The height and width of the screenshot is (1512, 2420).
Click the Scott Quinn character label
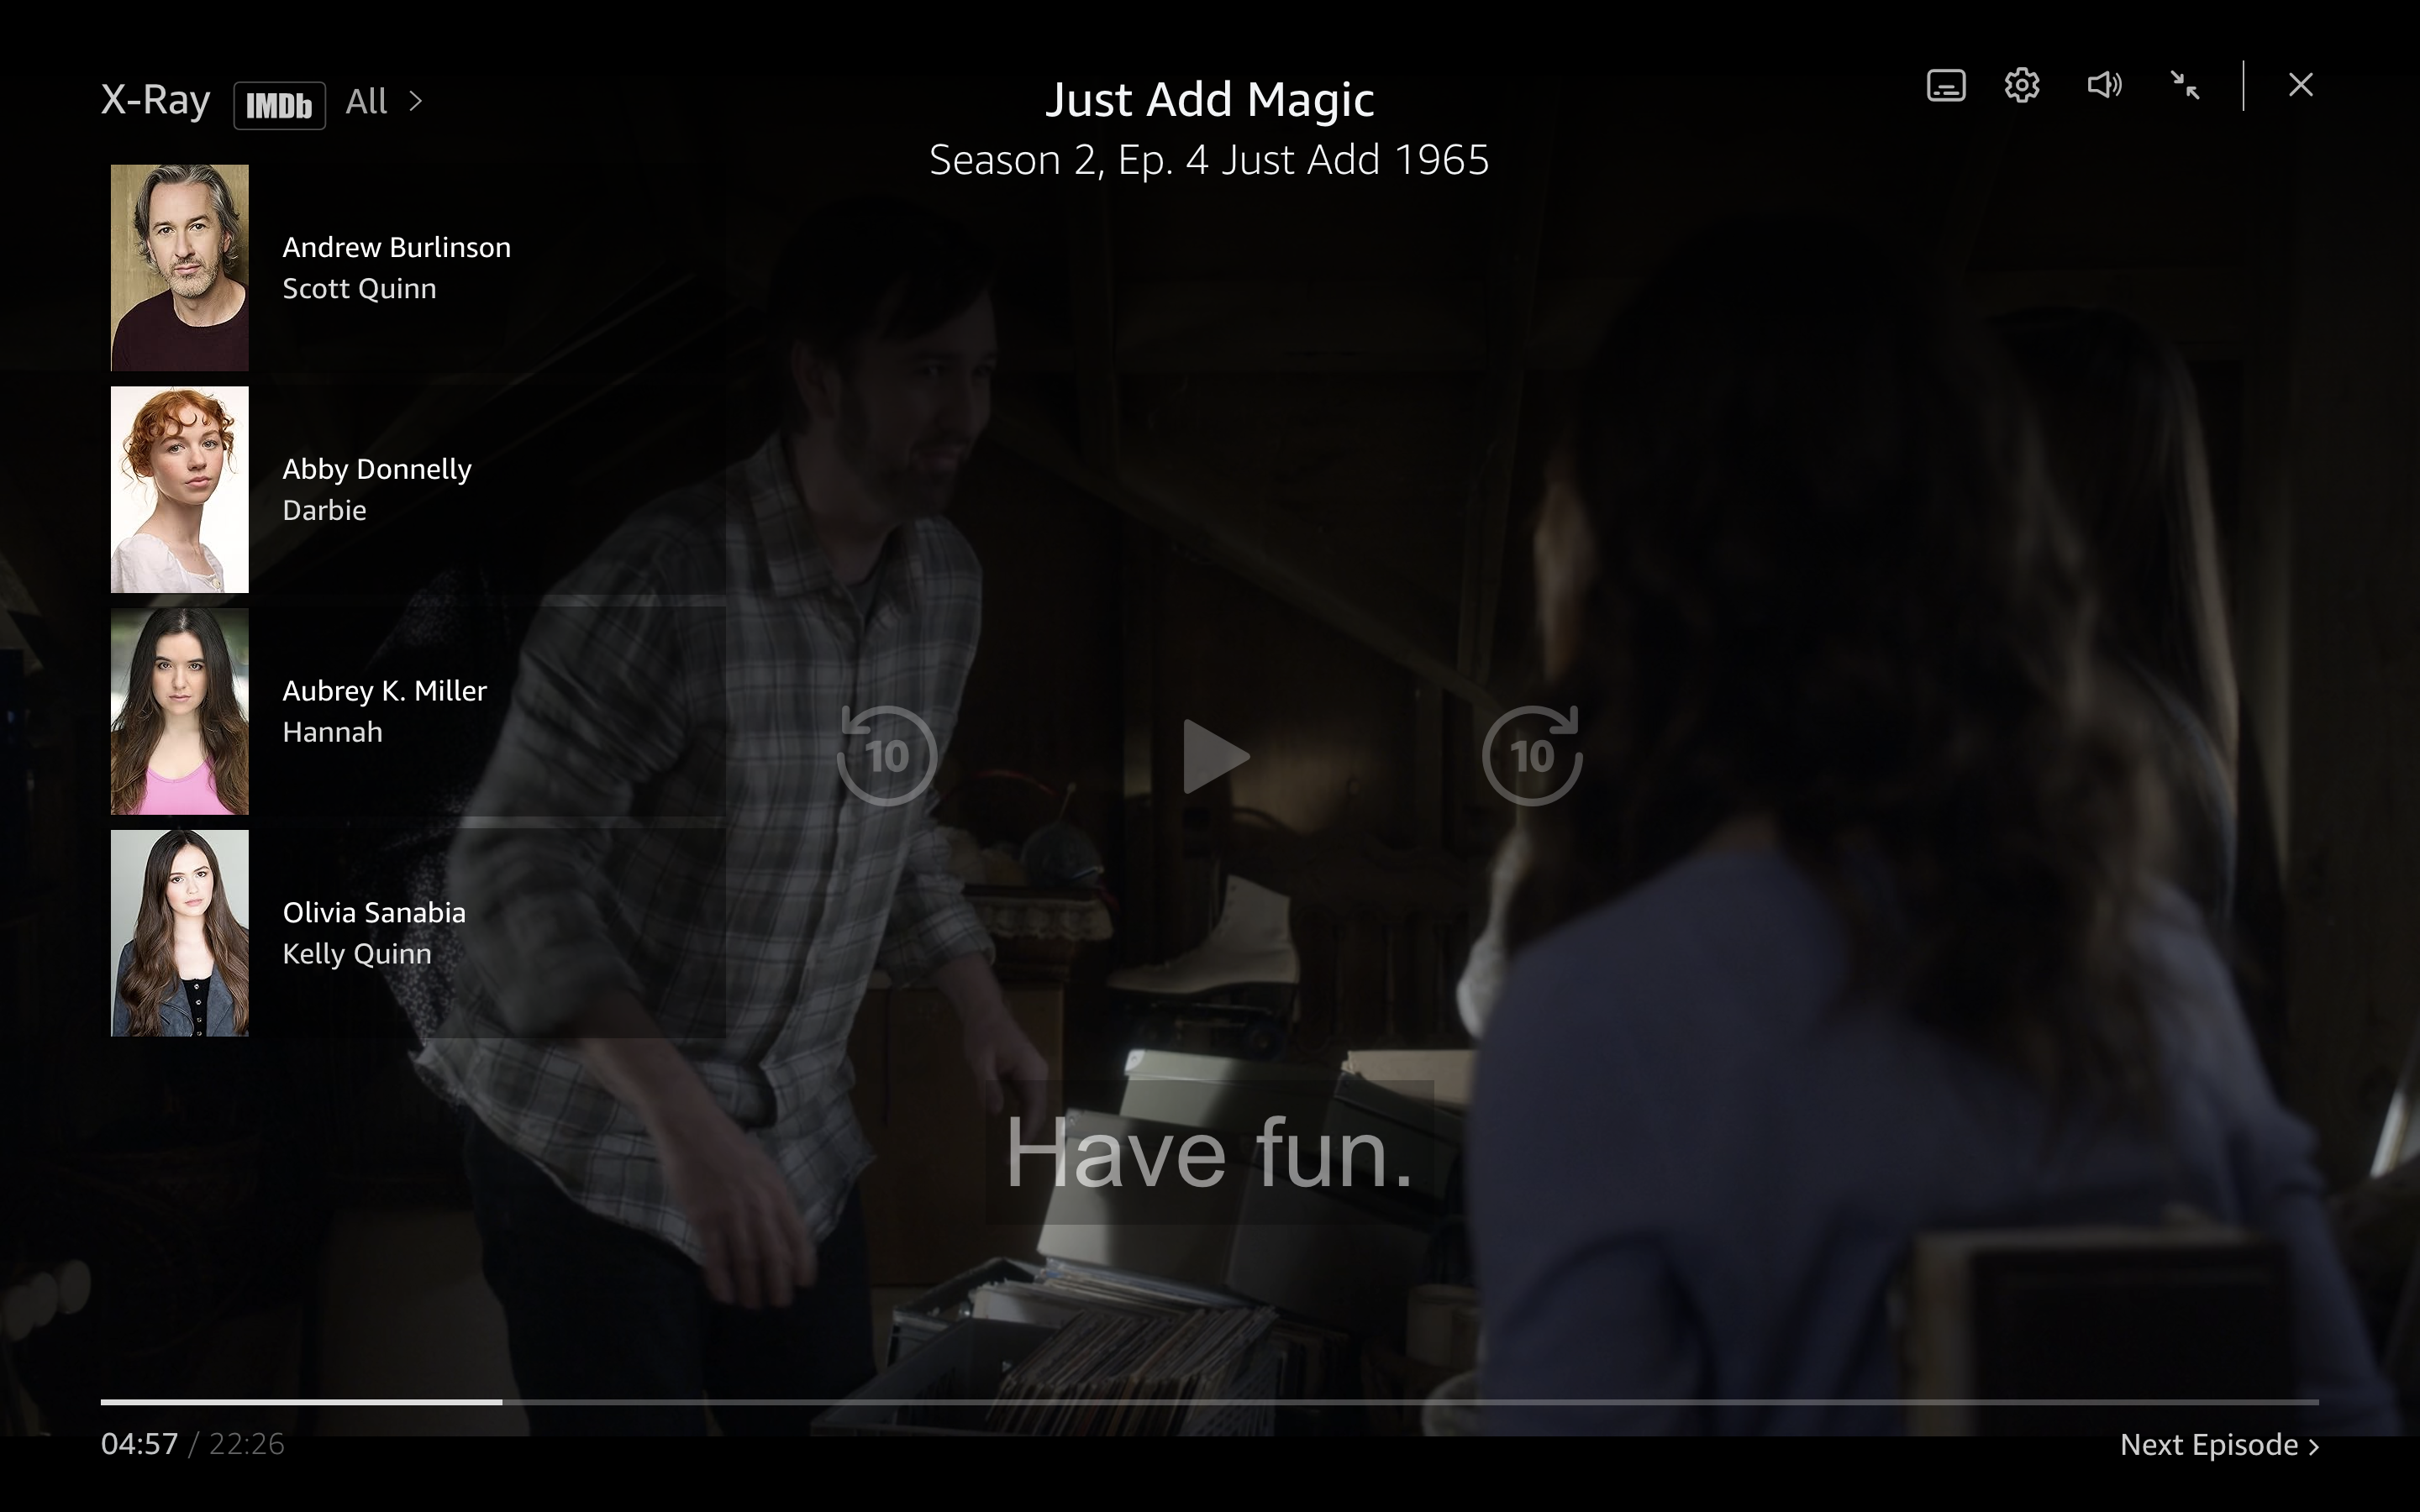[x=359, y=289]
